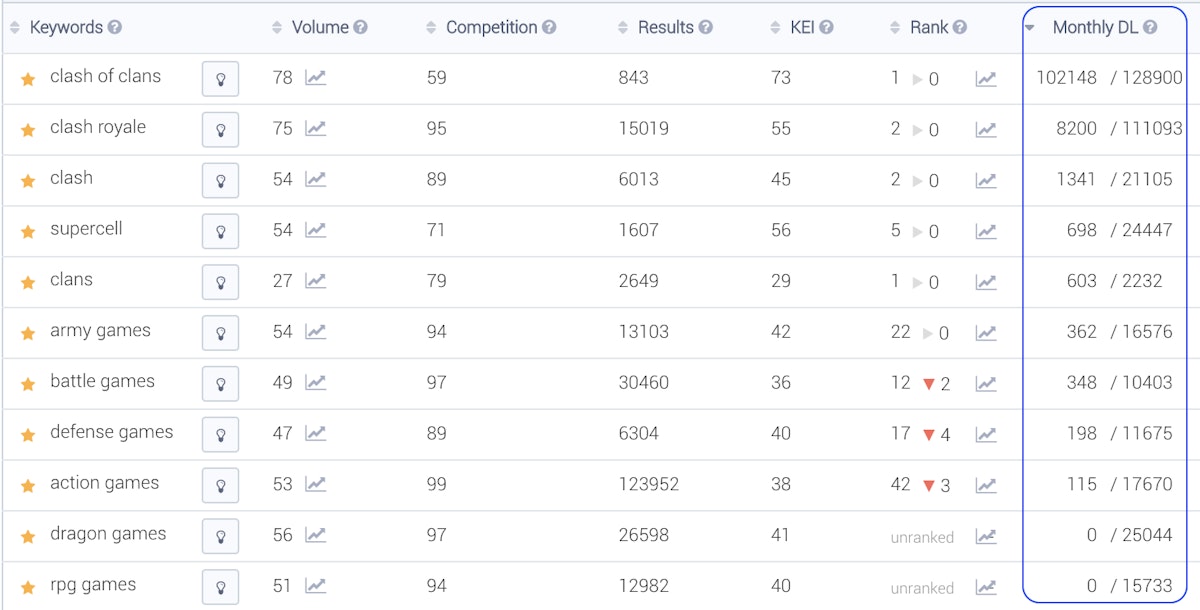
Task: Click the help icon next to Keywords header
Action: pos(115,27)
